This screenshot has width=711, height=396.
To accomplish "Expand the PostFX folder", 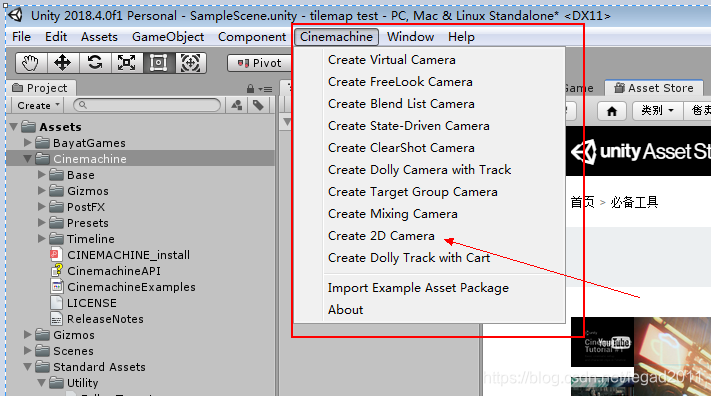I will click(x=41, y=207).
